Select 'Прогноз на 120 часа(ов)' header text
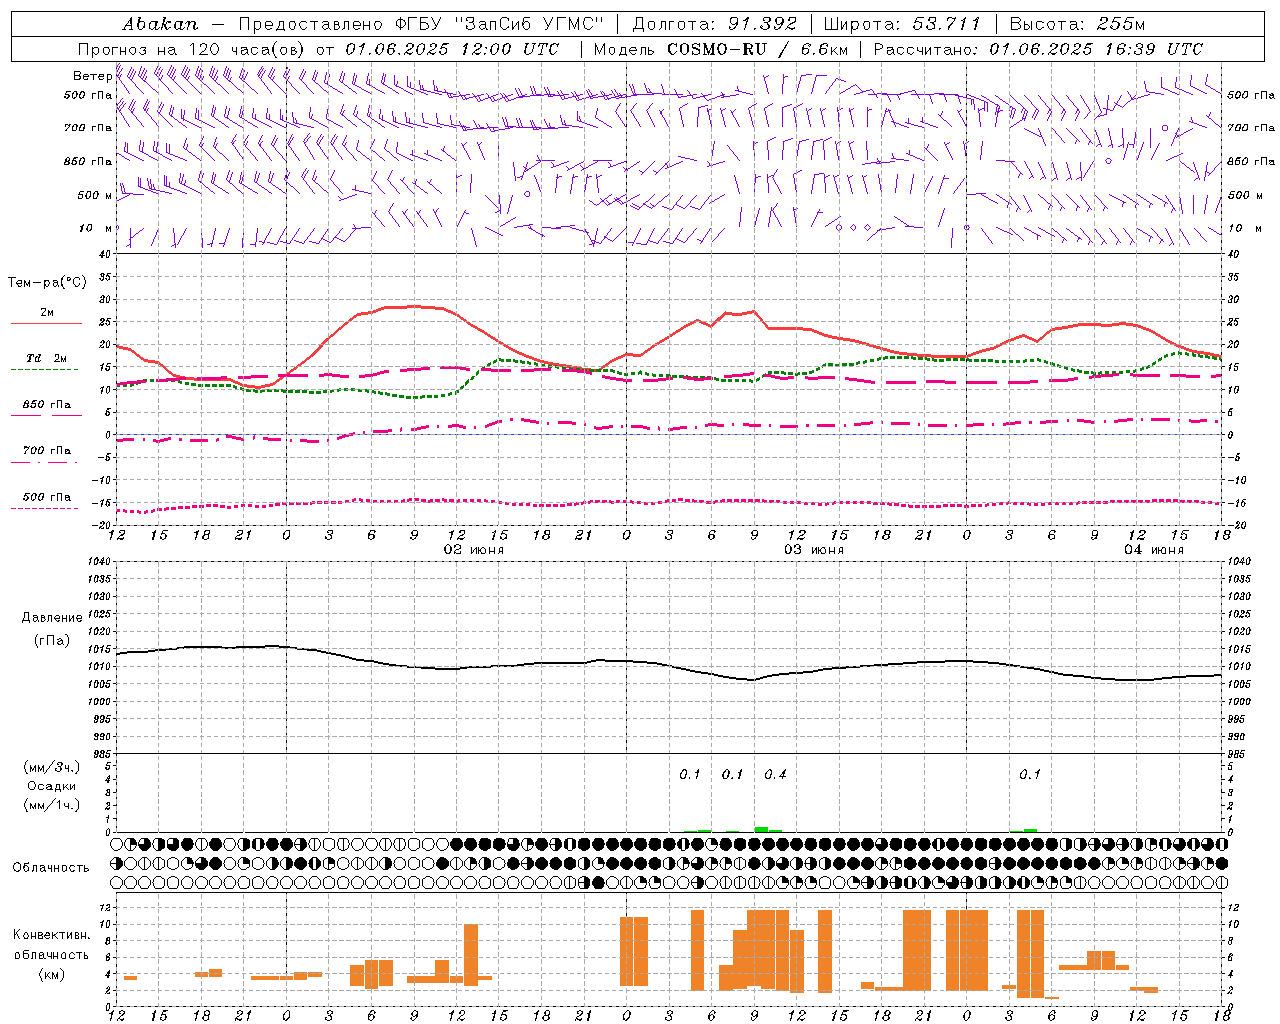 point(193,49)
